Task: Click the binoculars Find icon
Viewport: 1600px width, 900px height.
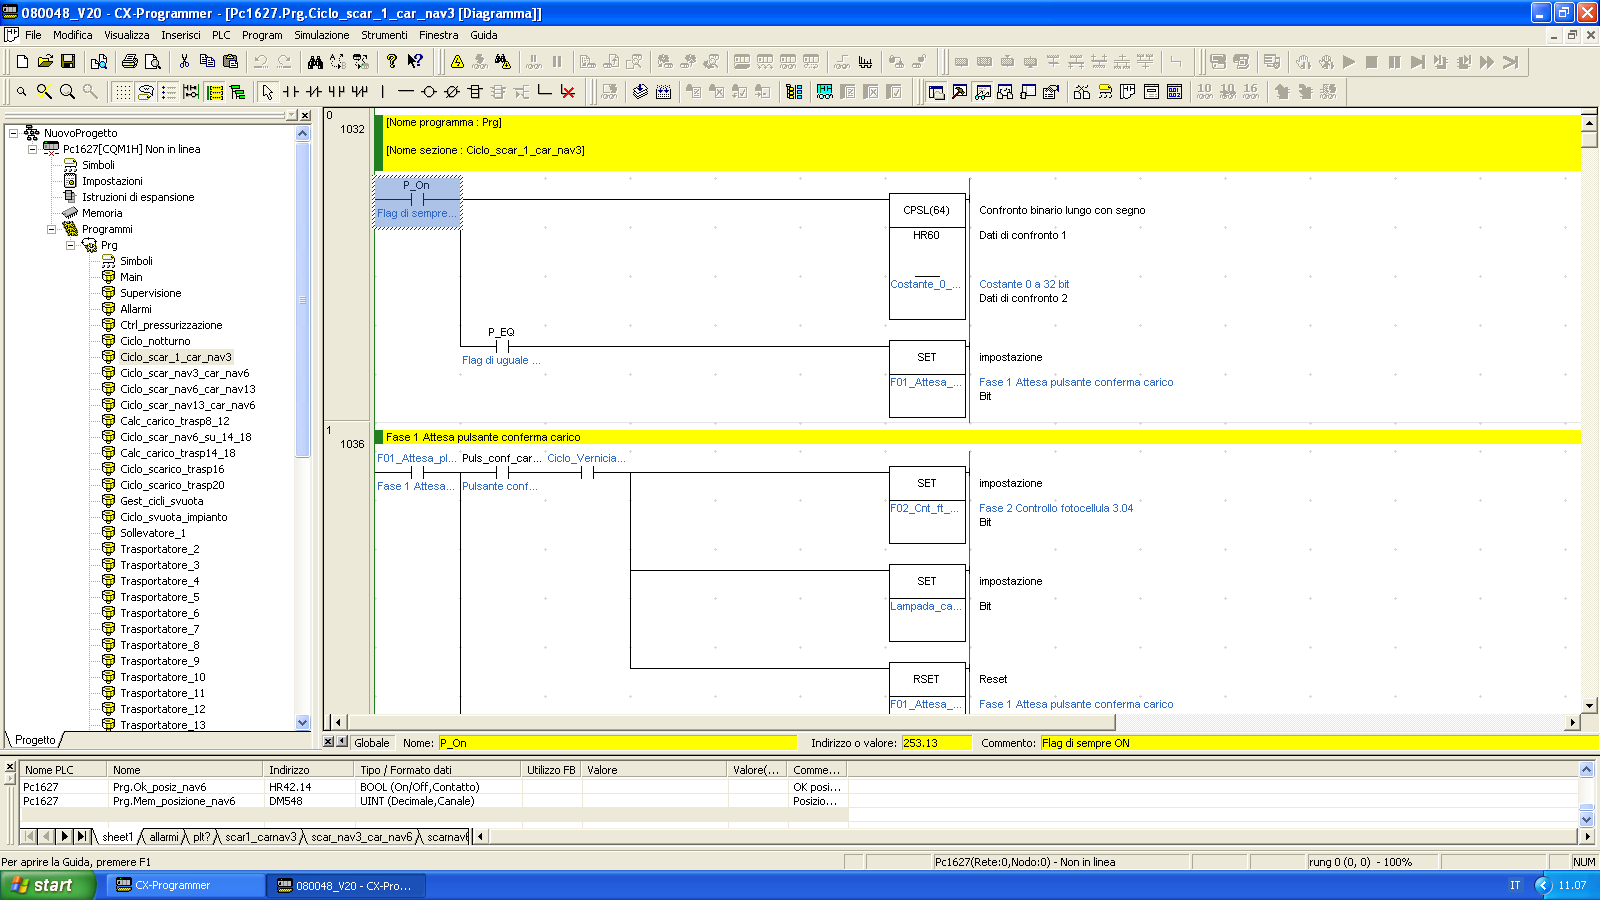Action: pos(315,62)
